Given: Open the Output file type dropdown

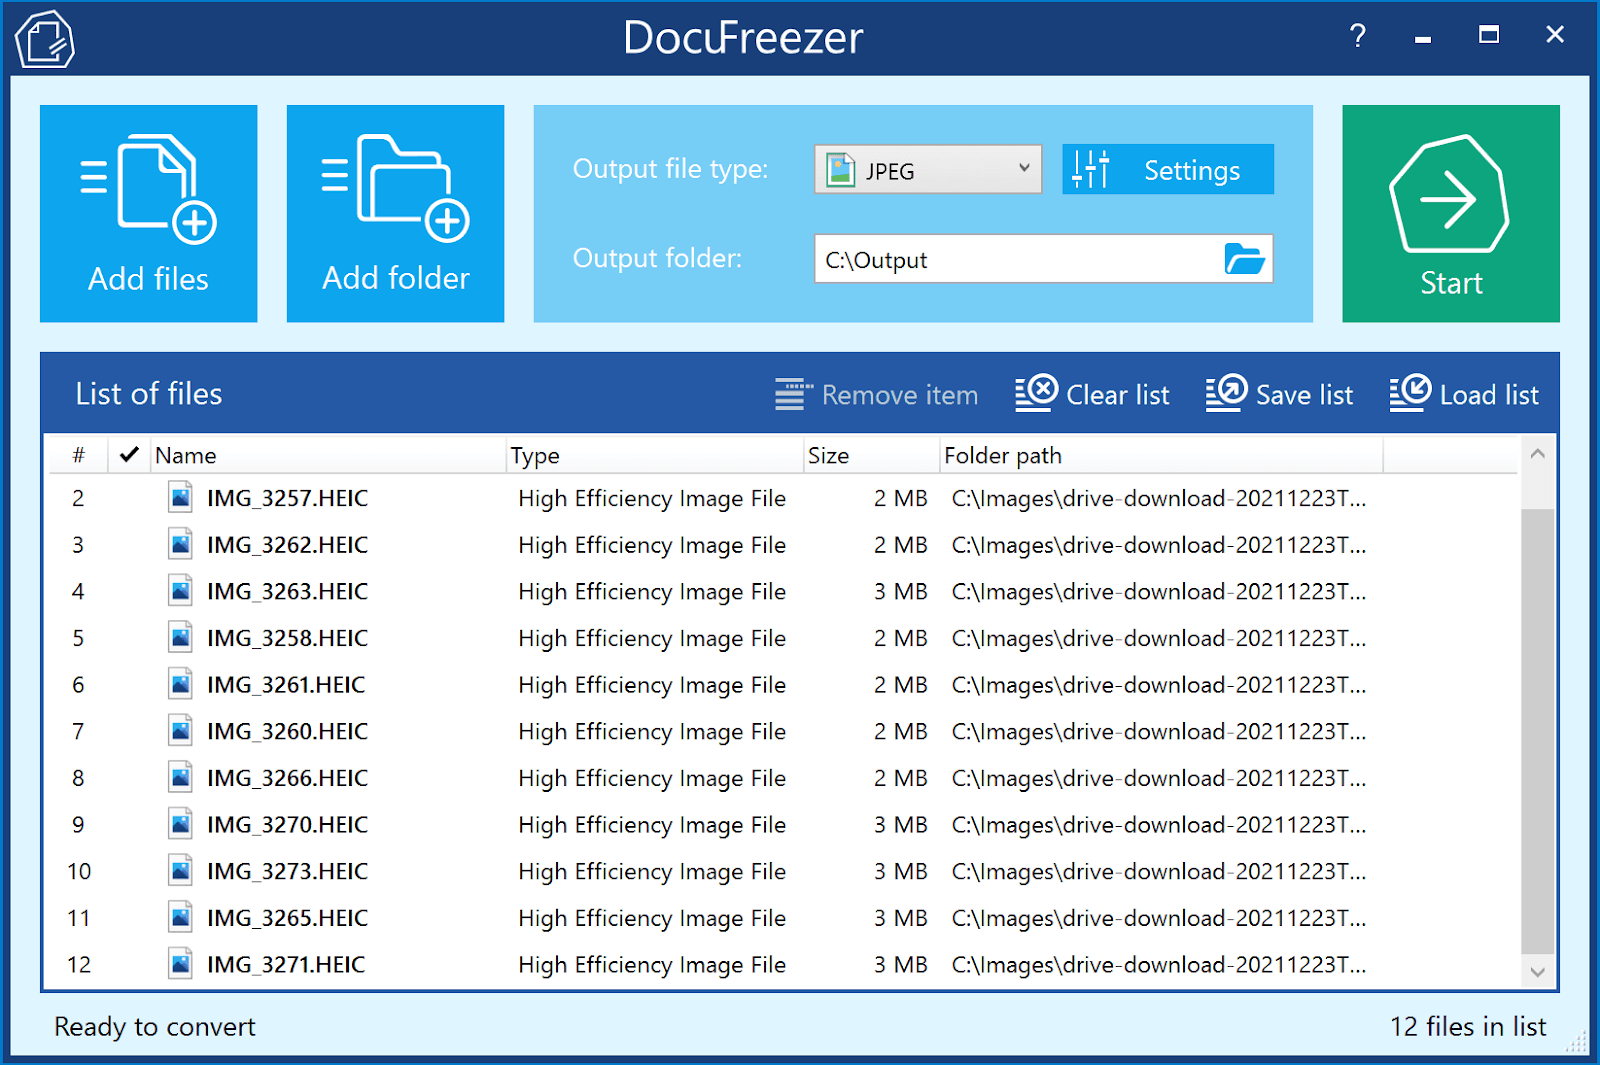Looking at the screenshot, I should coord(1022,169).
